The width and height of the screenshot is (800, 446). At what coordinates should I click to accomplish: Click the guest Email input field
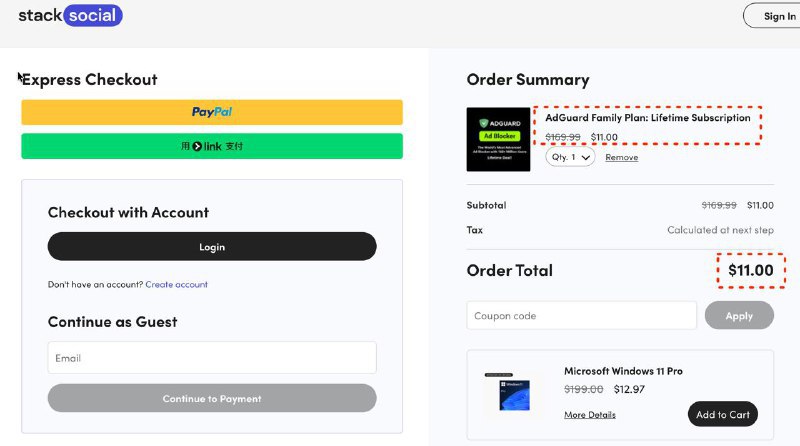[x=212, y=358]
